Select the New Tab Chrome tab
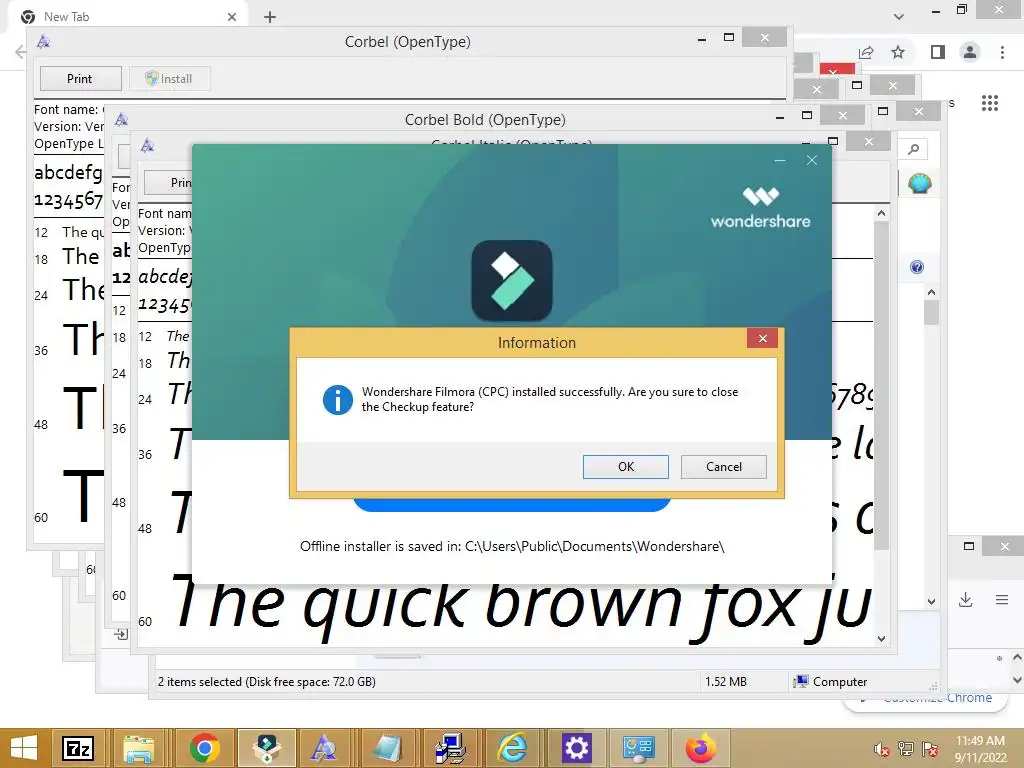This screenshot has width=1024, height=768. coord(127,16)
